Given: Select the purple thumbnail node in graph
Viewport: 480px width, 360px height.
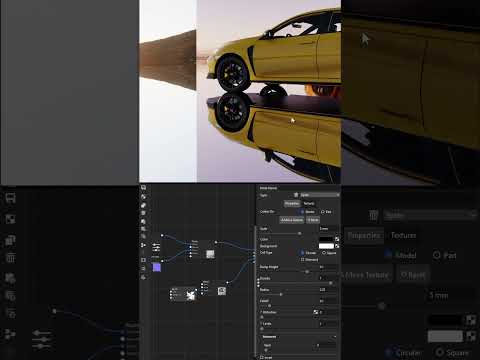Looking at the screenshot, I should point(156,267).
